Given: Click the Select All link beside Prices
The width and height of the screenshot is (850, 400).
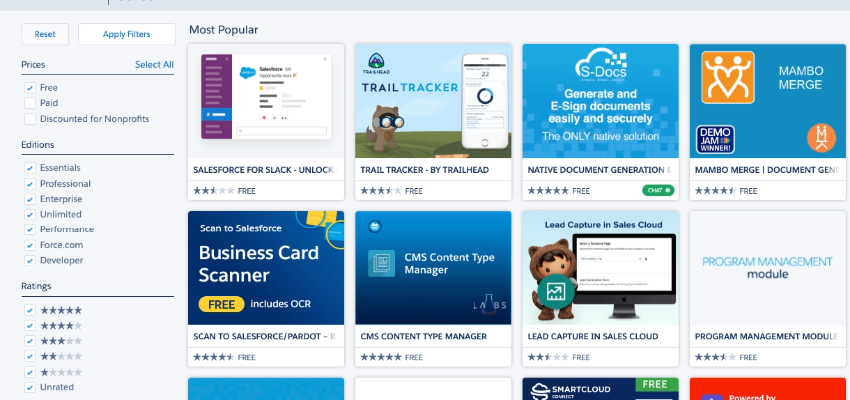Looking at the screenshot, I should (x=154, y=65).
